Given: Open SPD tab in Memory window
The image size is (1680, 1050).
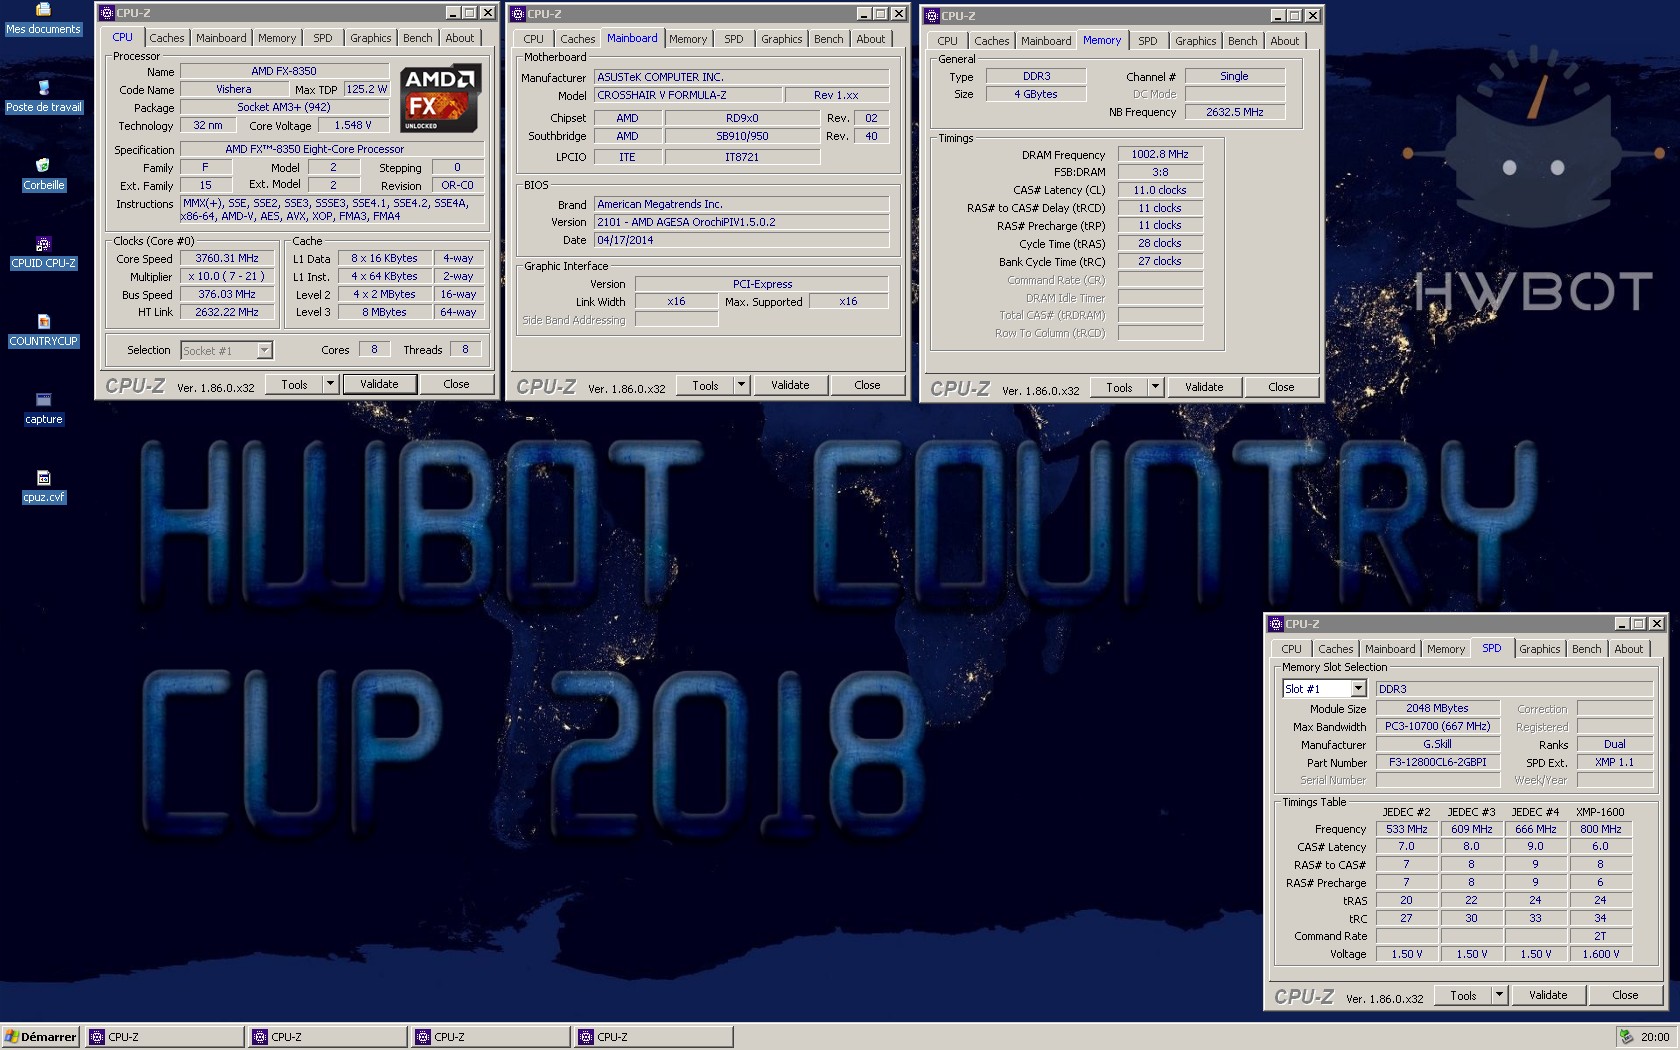Looking at the screenshot, I should (x=1148, y=41).
